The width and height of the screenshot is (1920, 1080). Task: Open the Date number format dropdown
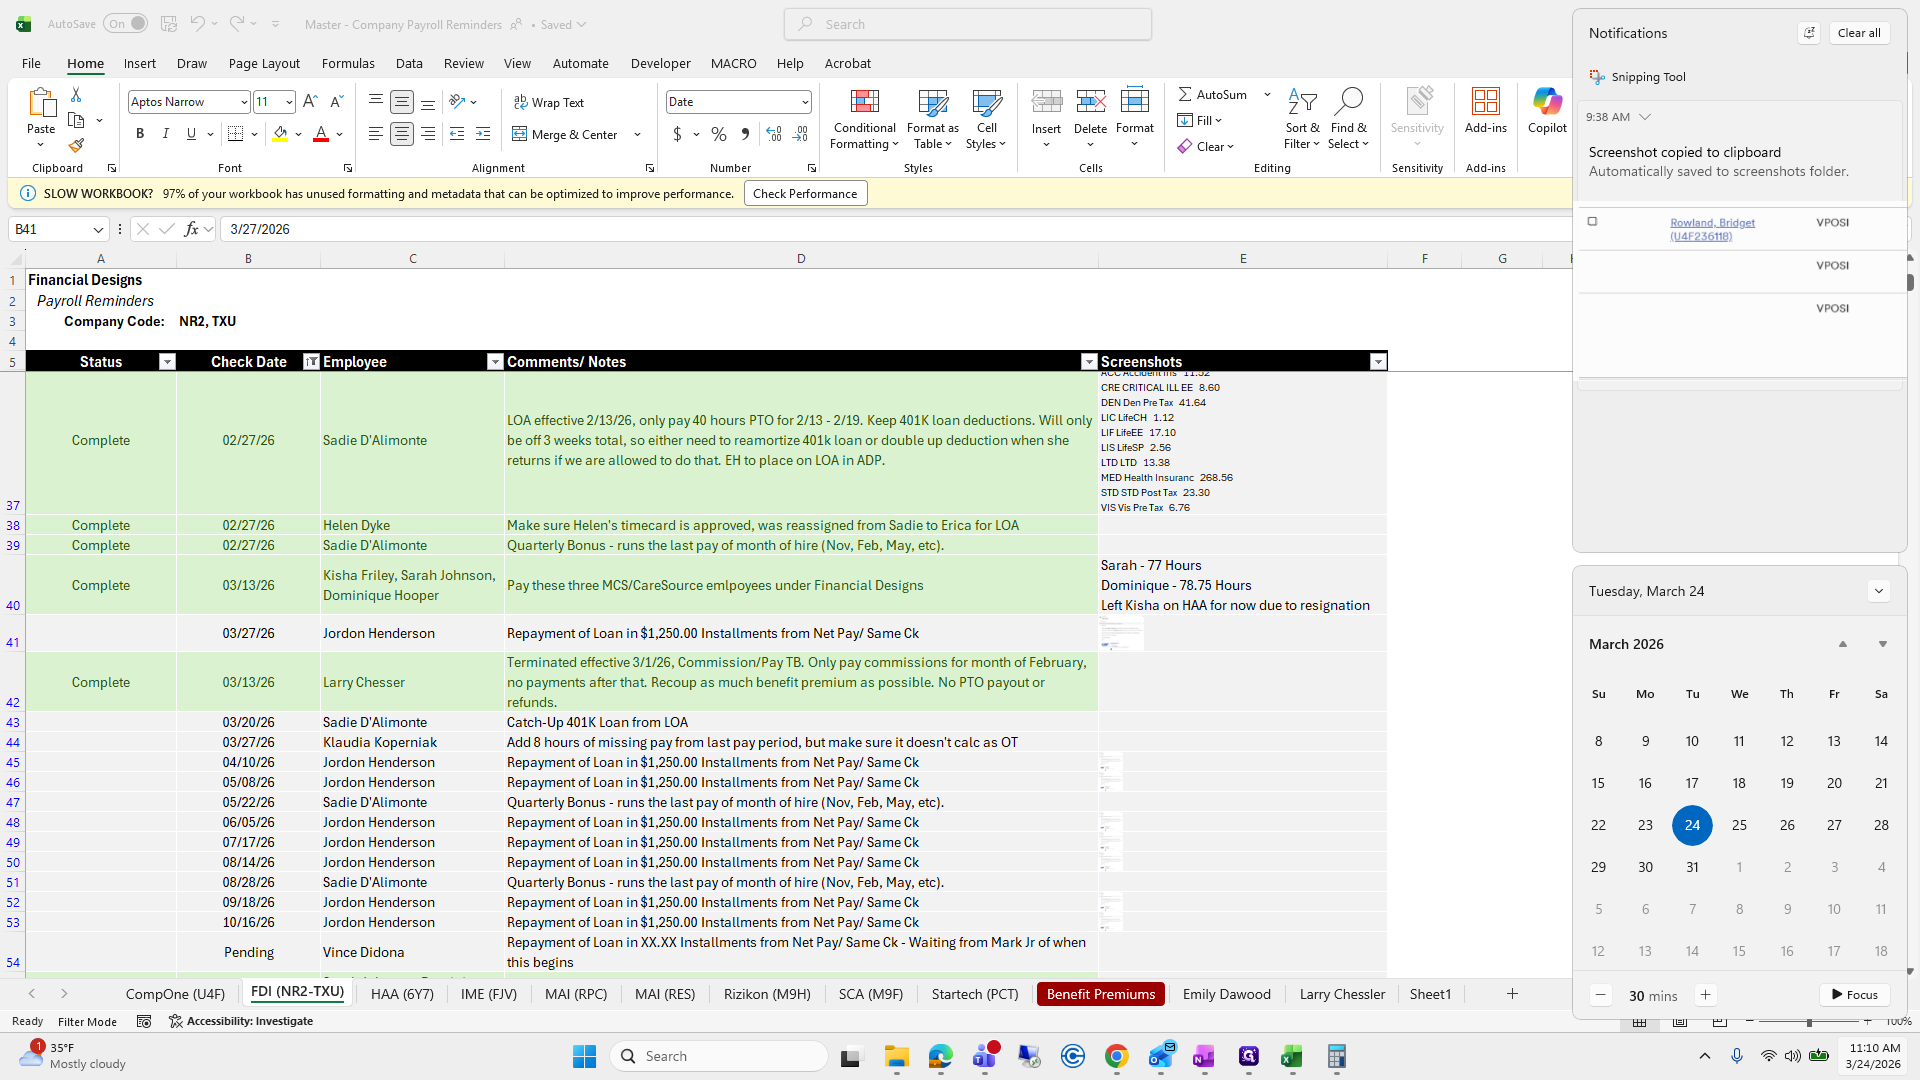804,102
